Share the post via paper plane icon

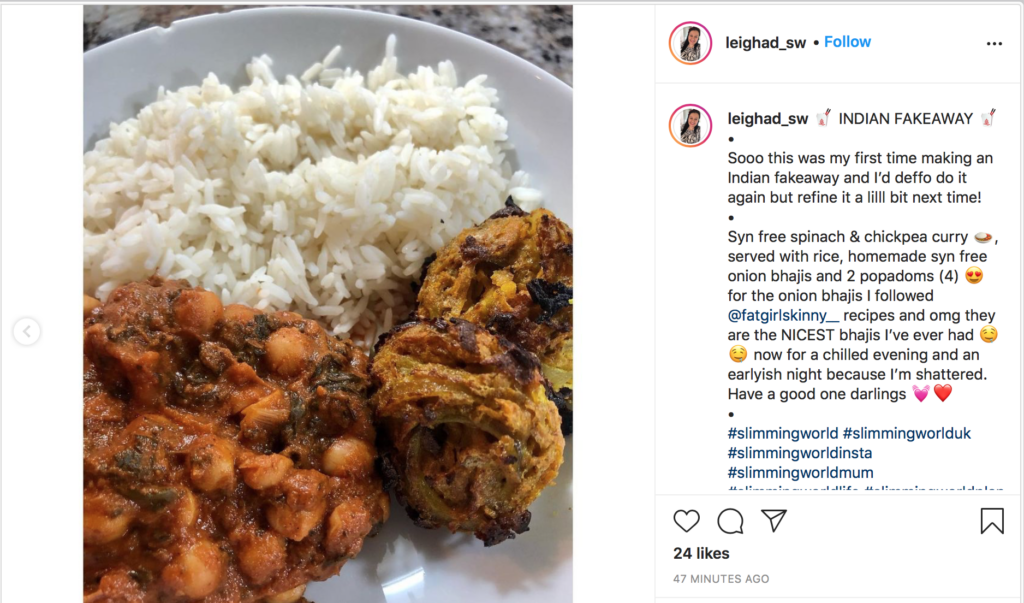(x=774, y=520)
